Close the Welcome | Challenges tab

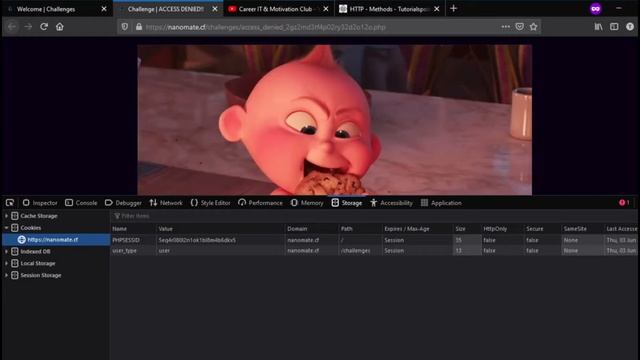tap(104, 9)
